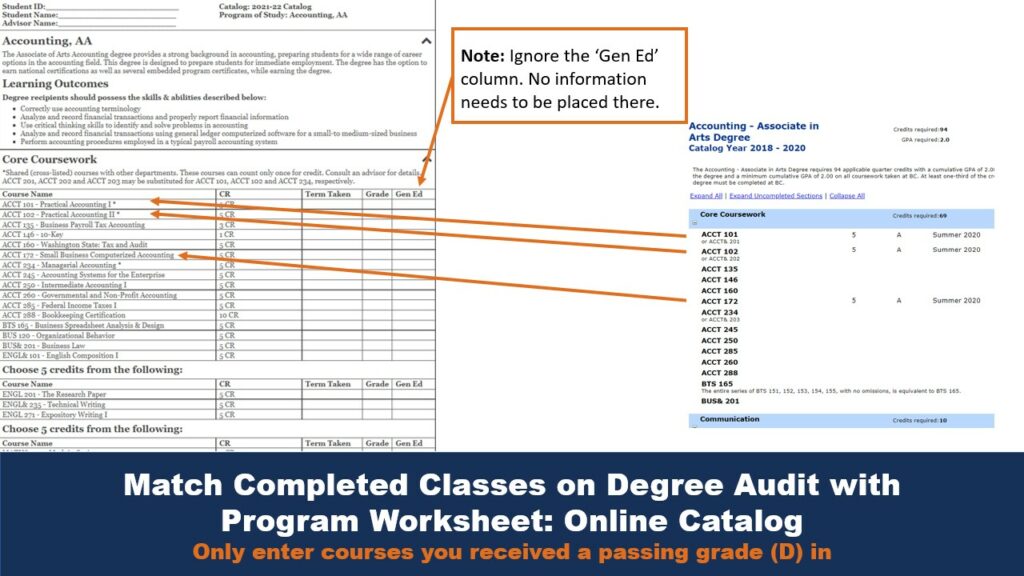Click the '10 CR' credit value

tap(229, 315)
